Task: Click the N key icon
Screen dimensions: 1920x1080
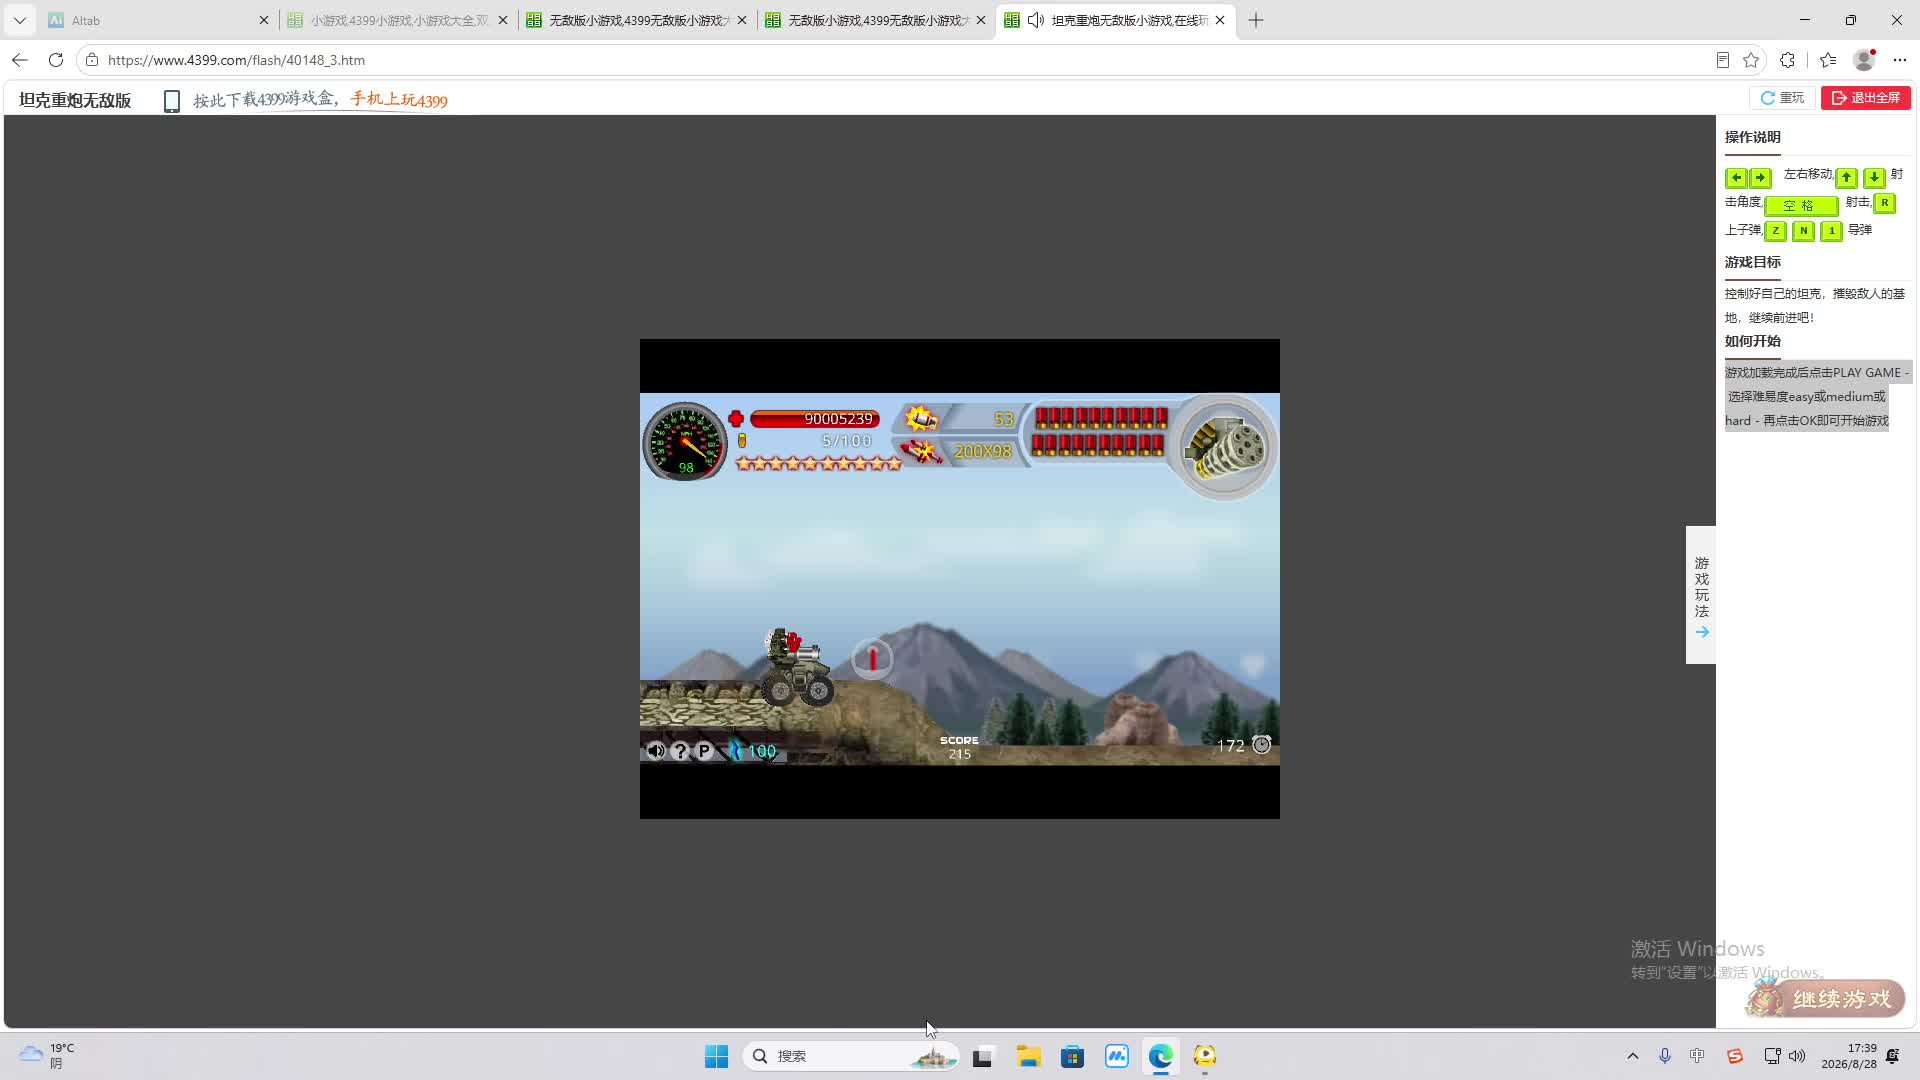Action: pos(1804,231)
